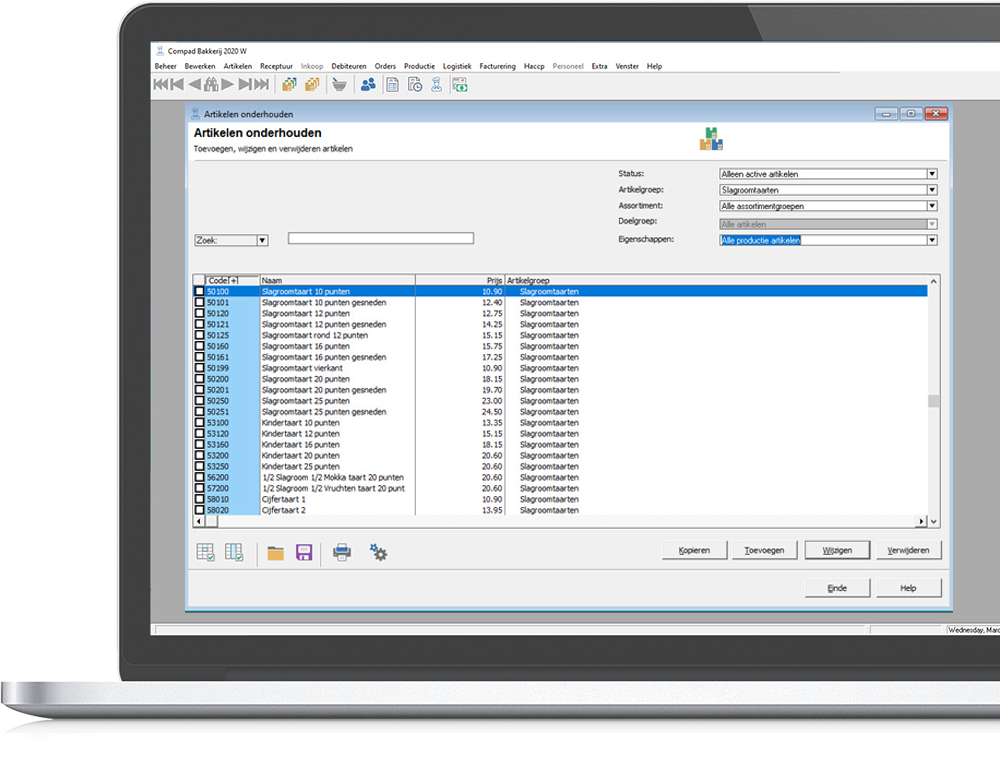The height and width of the screenshot is (773, 1000).
Task: Open search with the binoculars icon
Action: coord(211,84)
